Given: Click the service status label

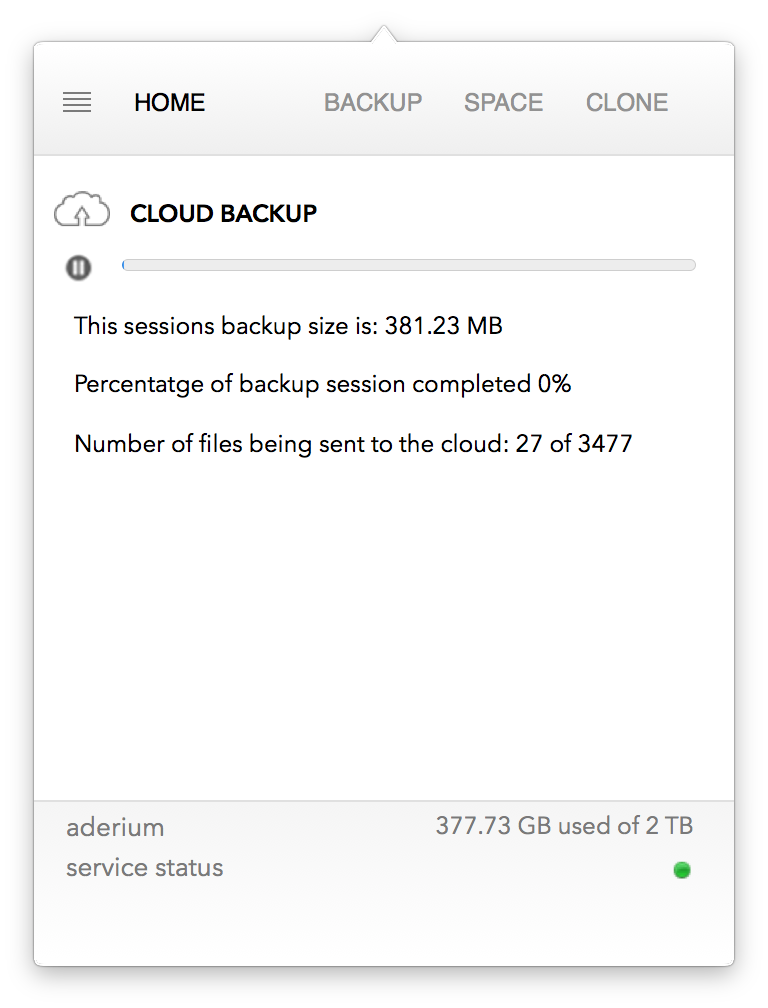Looking at the screenshot, I should [145, 867].
